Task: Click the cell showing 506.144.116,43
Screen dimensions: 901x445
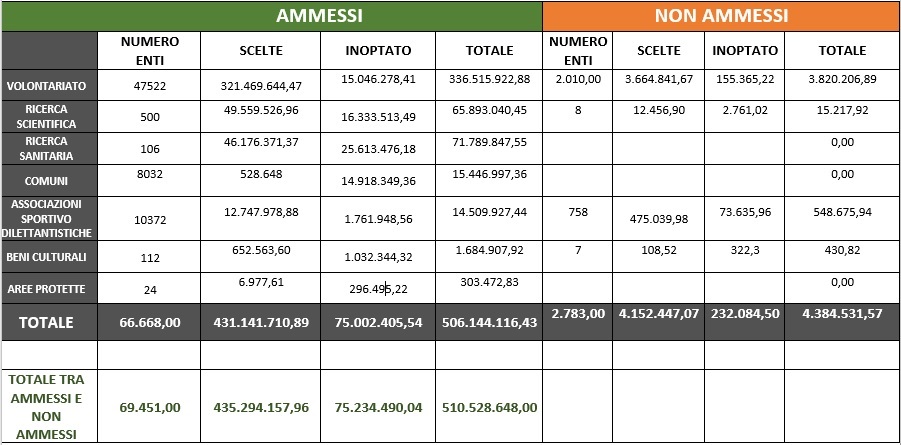Action: (x=489, y=323)
